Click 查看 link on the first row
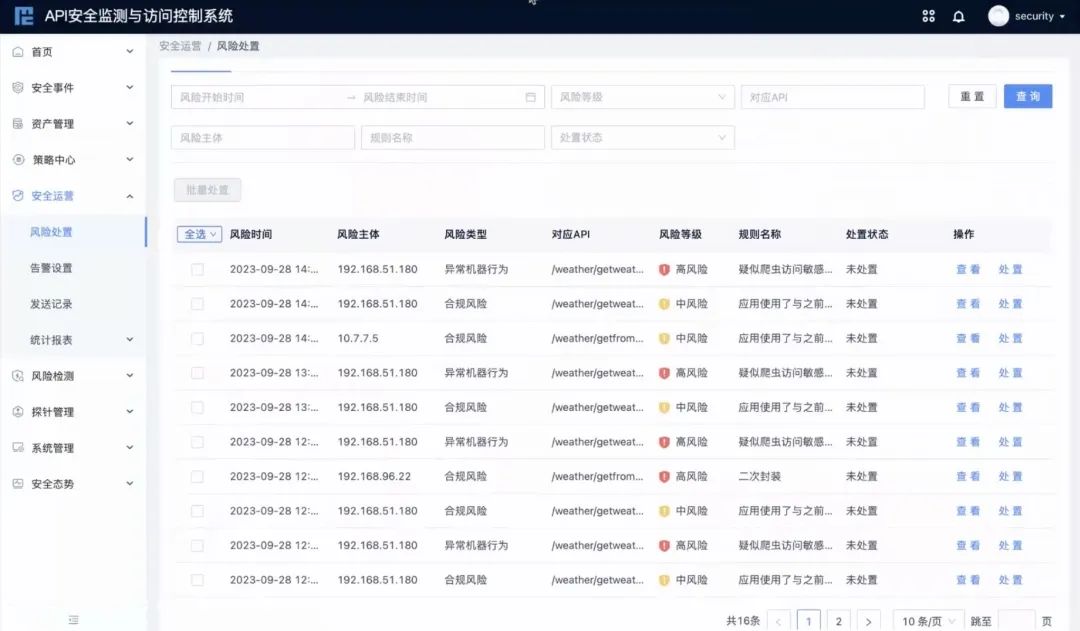The image size is (1080, 631). 967,269
